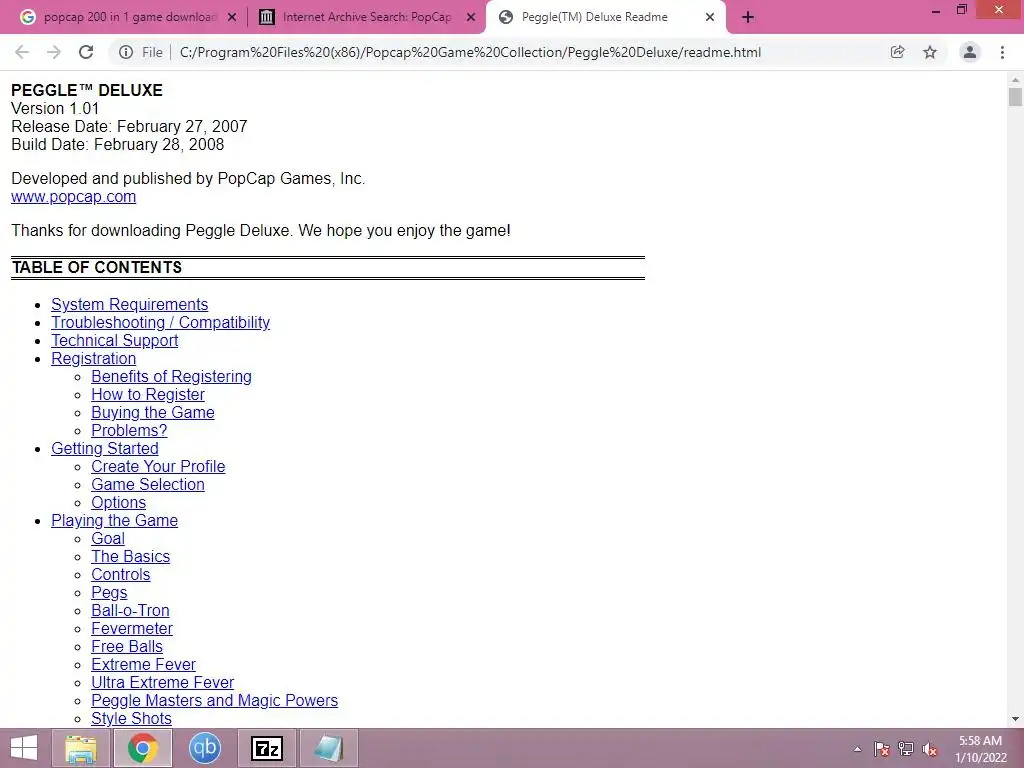Close the Internet Archive Search tab
Image resolution: width=1024 pixels, height=768 pixels.
point(471,18)
